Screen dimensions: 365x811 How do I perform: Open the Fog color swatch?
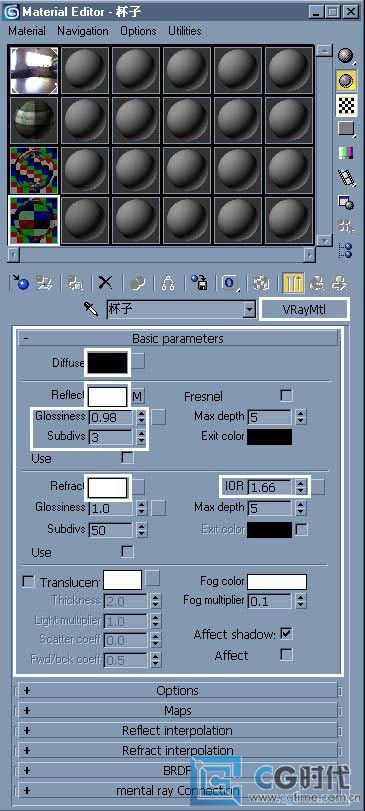[277, 582]
